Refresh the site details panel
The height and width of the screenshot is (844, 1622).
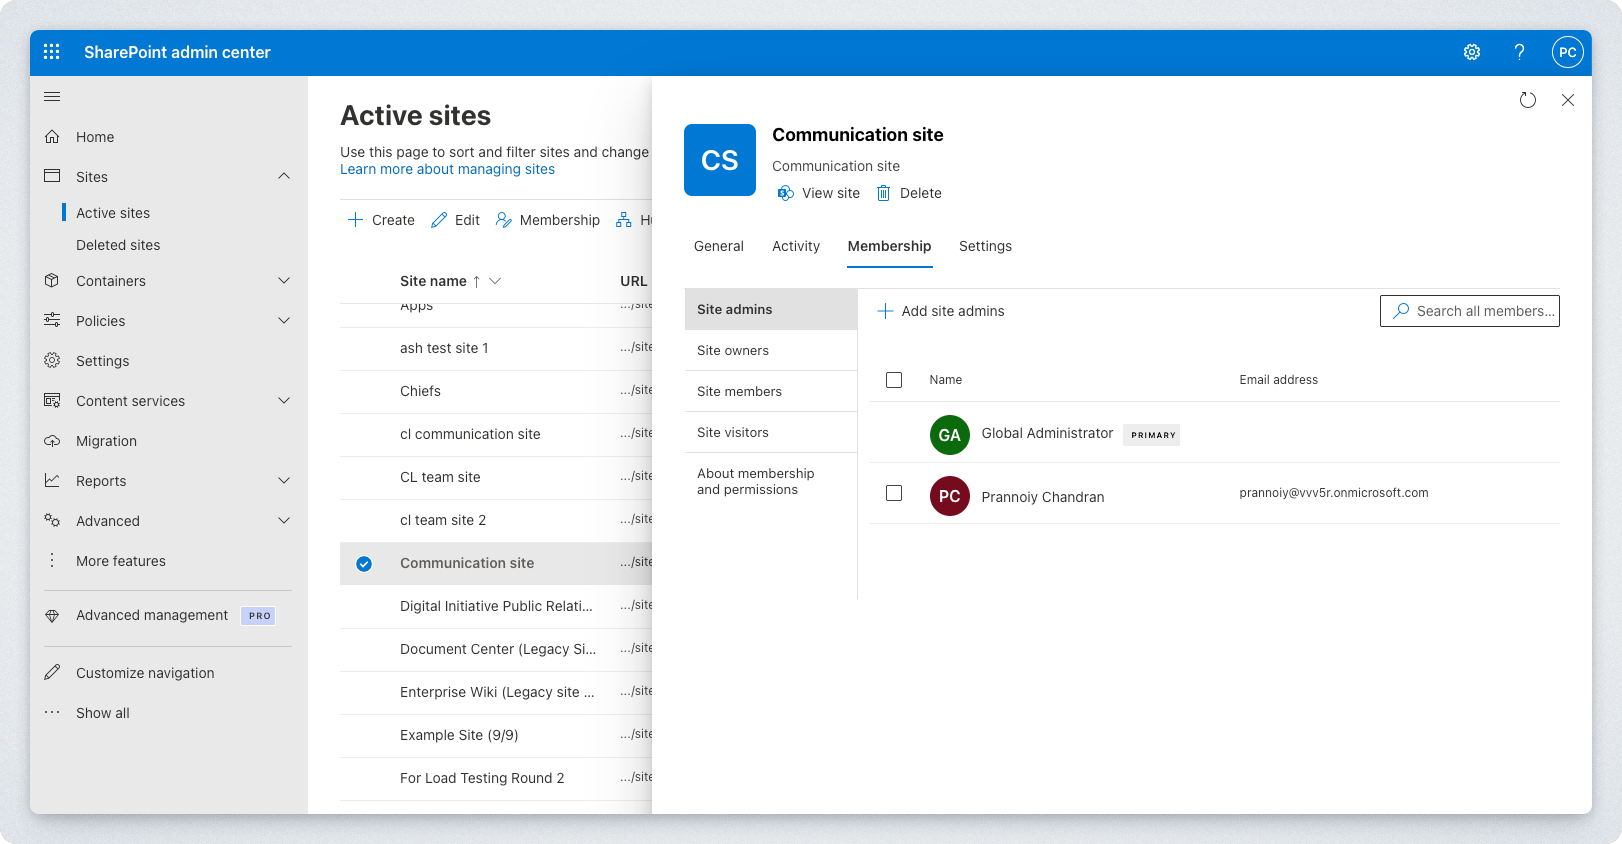(x=1528, y=100)
